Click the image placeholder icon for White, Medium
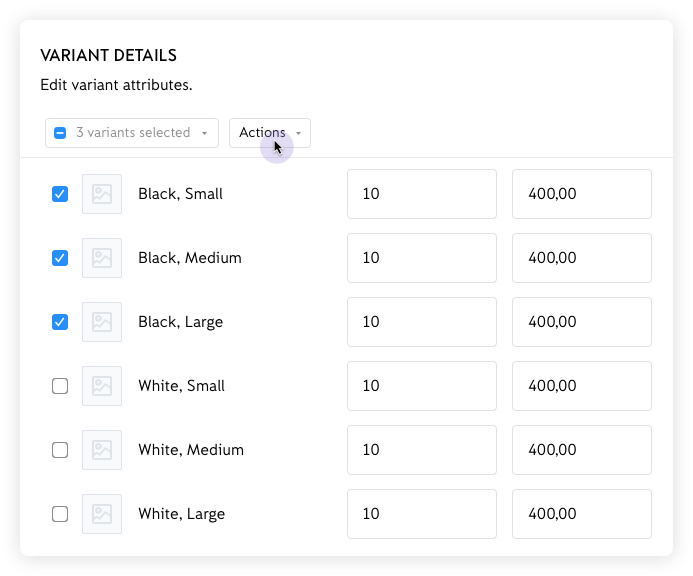The image size is (693, 576). 102,450
